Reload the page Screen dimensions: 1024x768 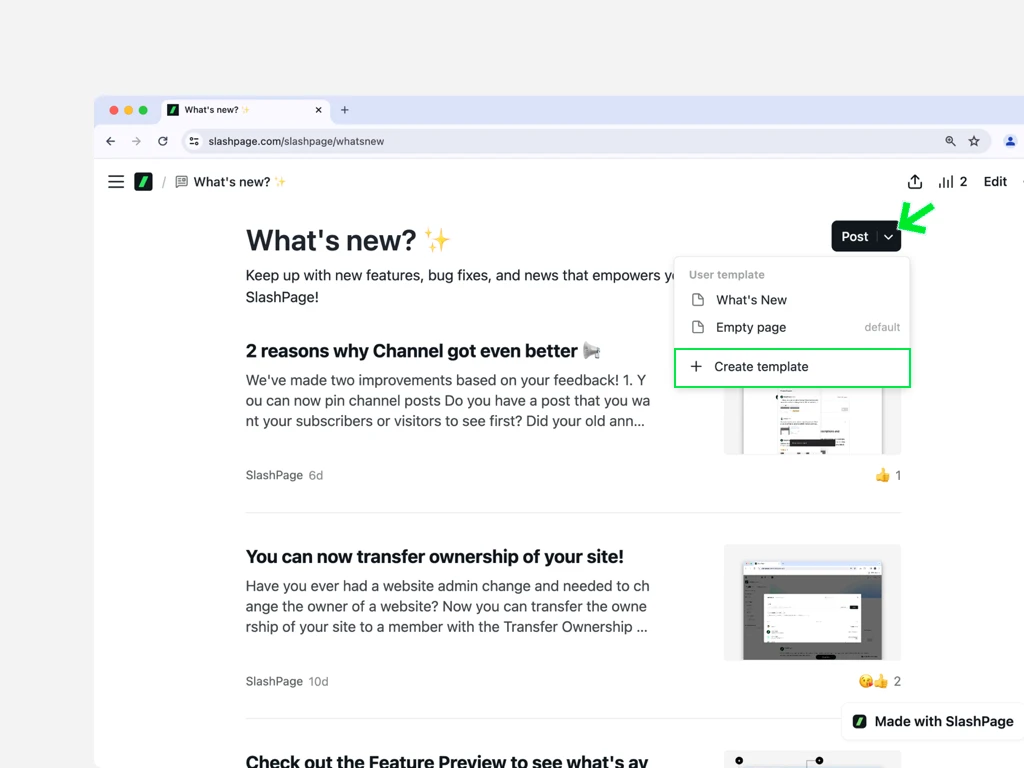(163, 141)
